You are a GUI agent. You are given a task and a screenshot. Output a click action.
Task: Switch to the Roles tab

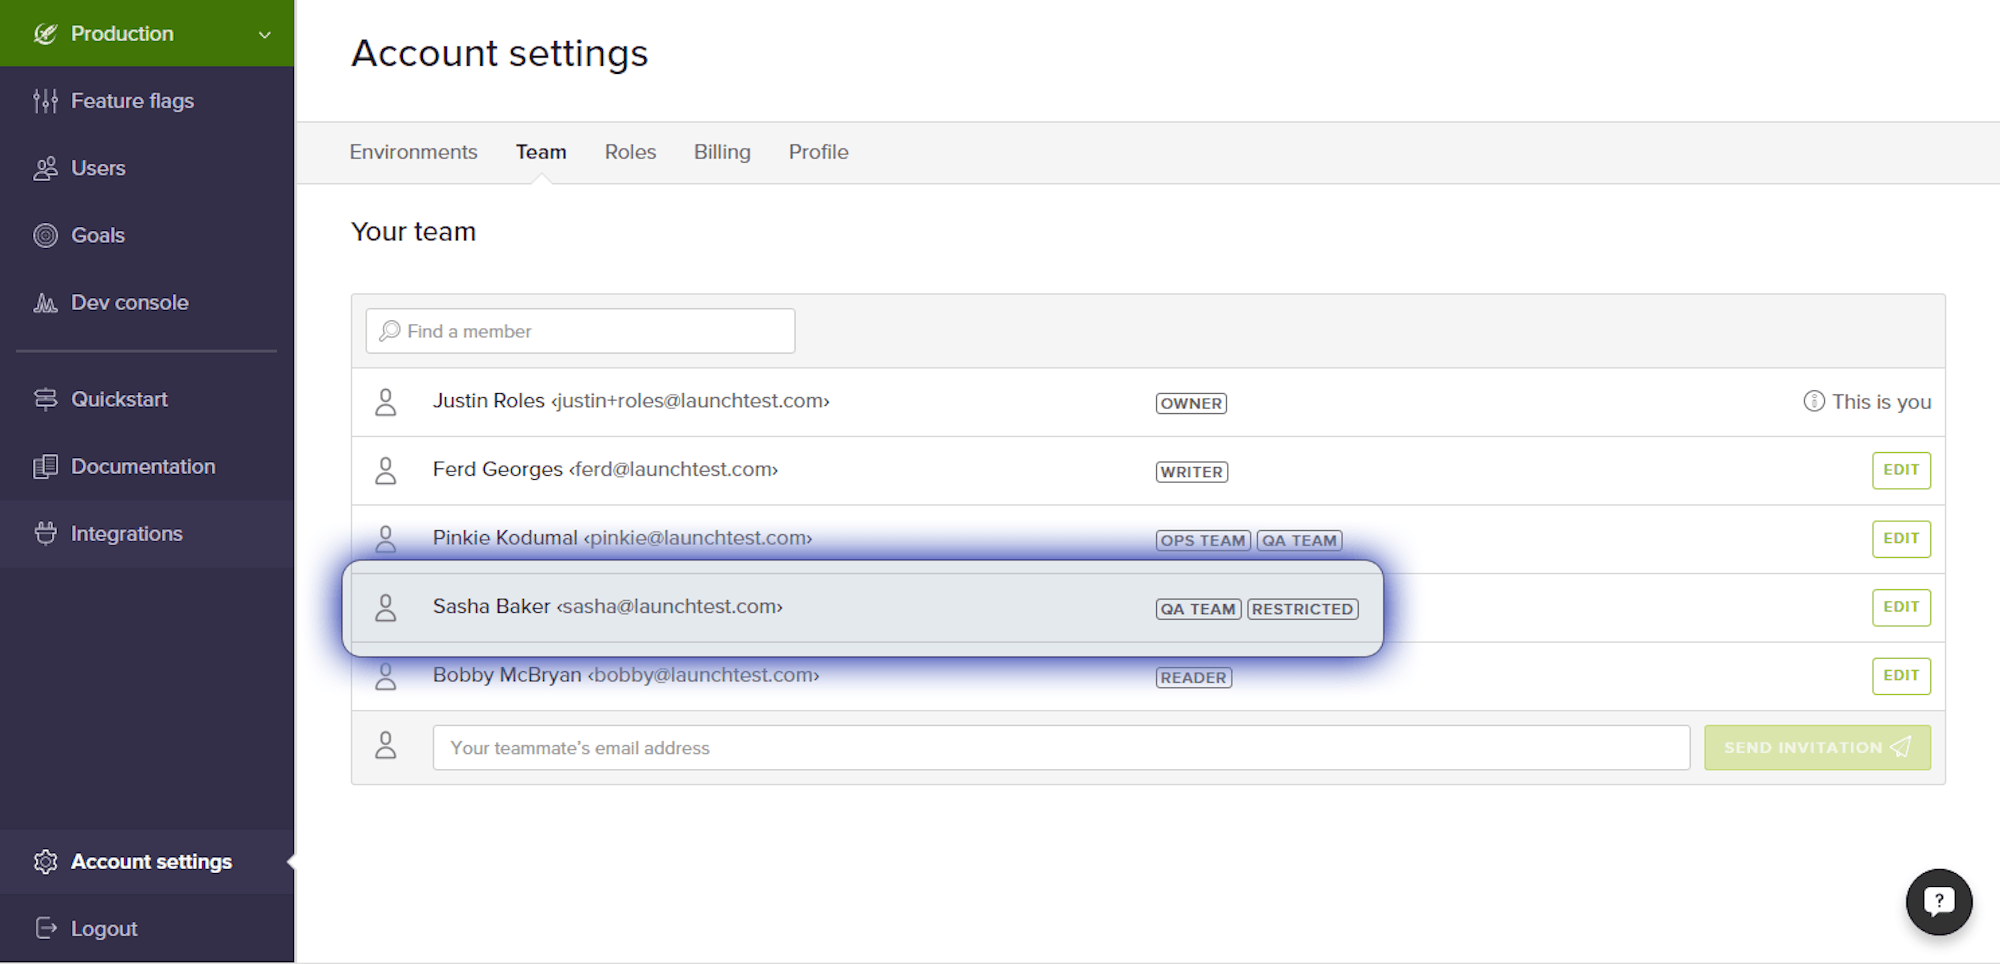(x=630, y=152)
